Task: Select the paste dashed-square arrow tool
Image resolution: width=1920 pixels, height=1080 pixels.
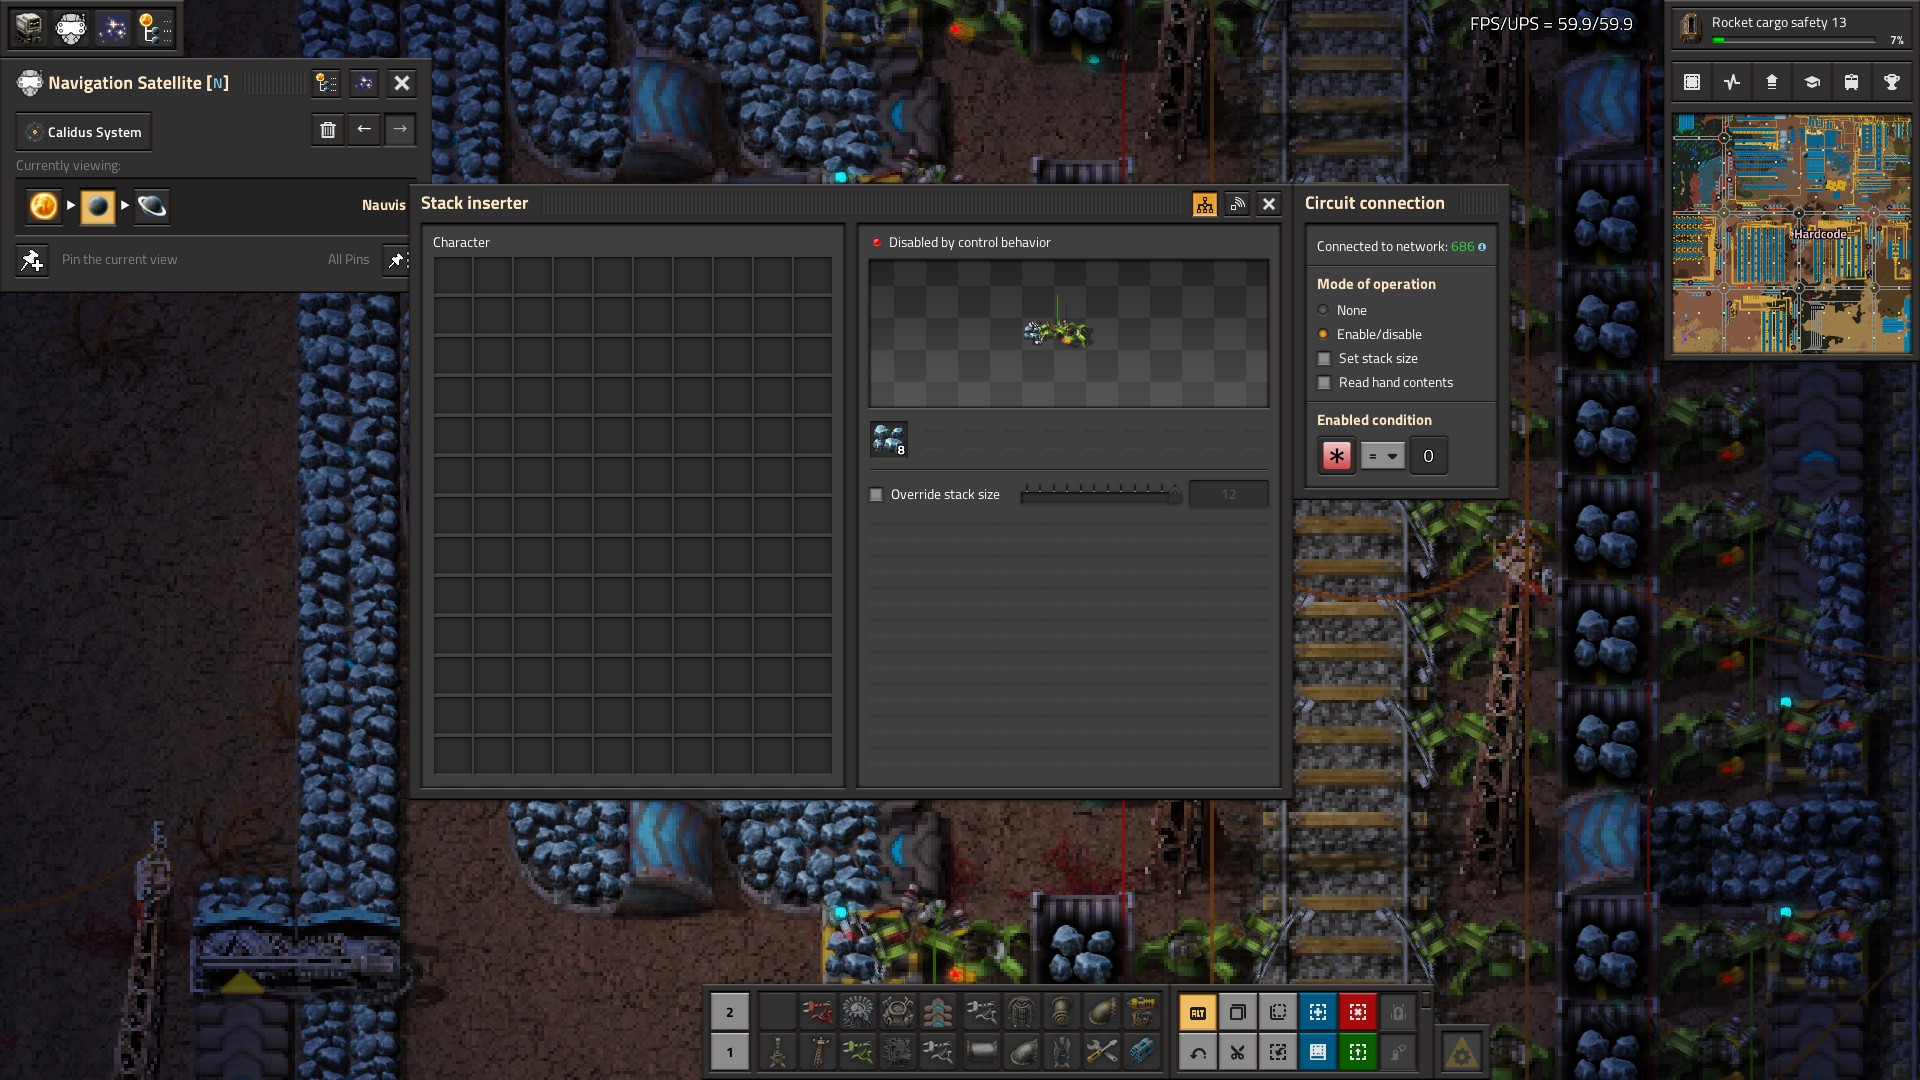Action: coord(1278,1052)
